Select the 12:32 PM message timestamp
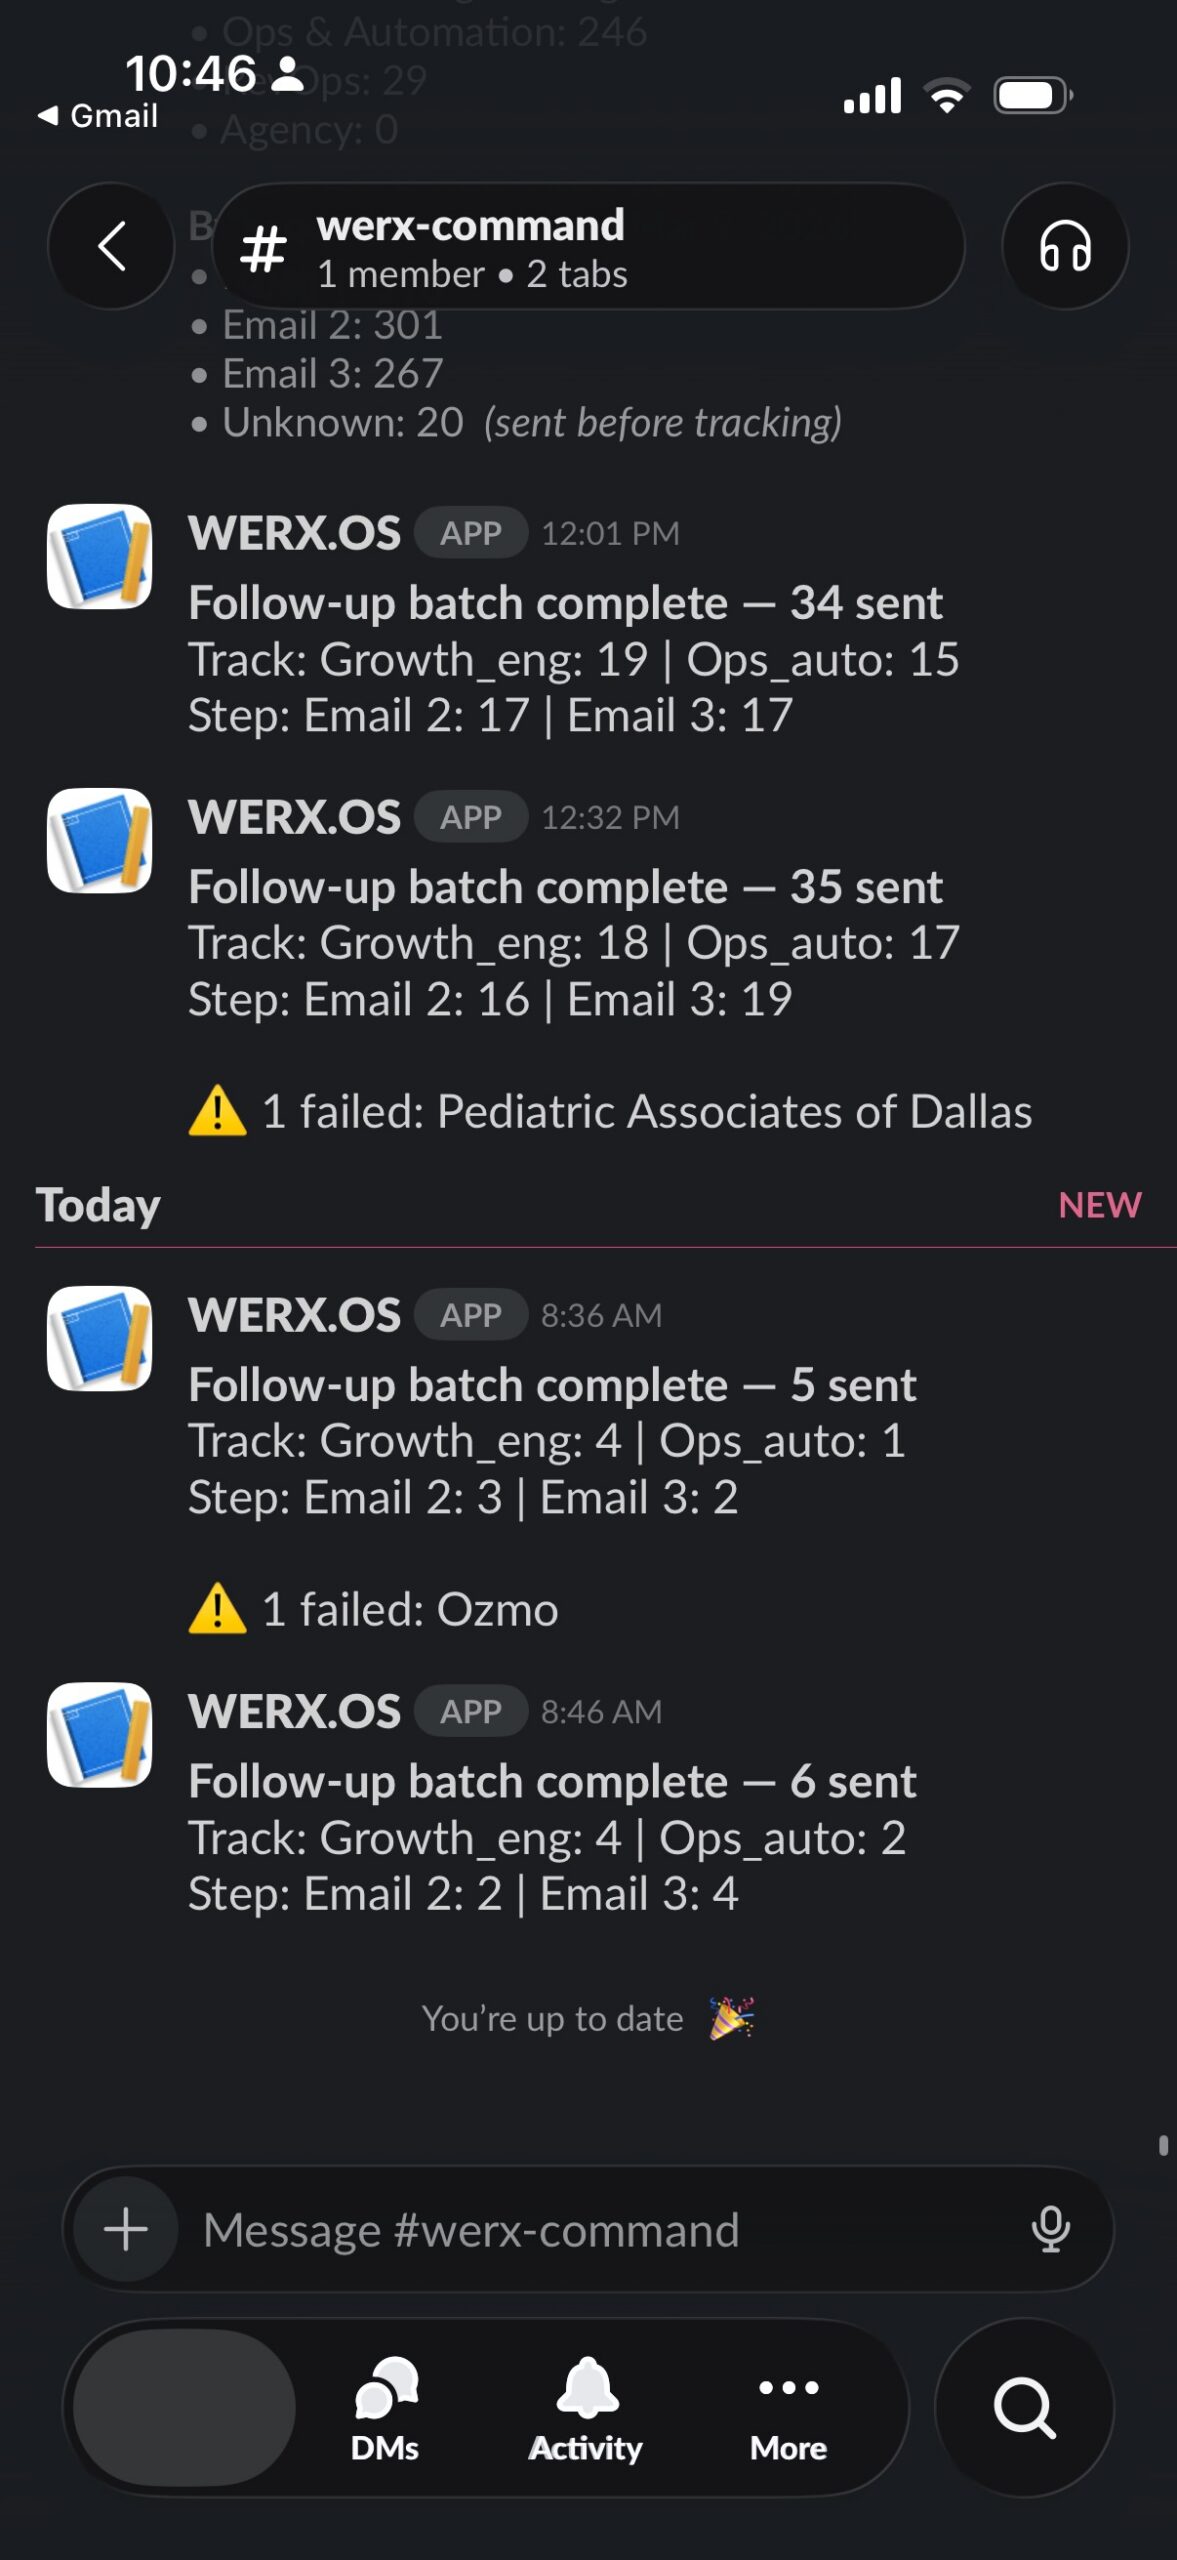 coord(613,817)
